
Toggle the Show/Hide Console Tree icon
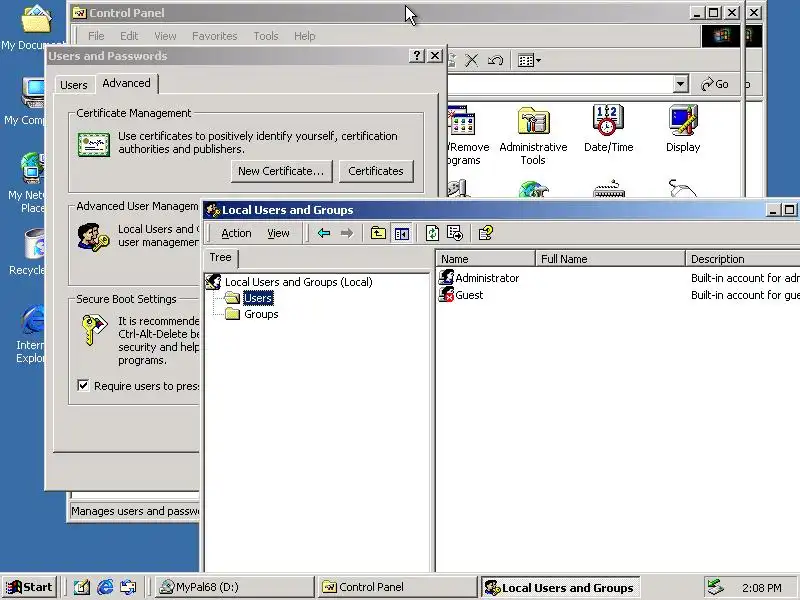pyautogui.click(x=402, y=233)
